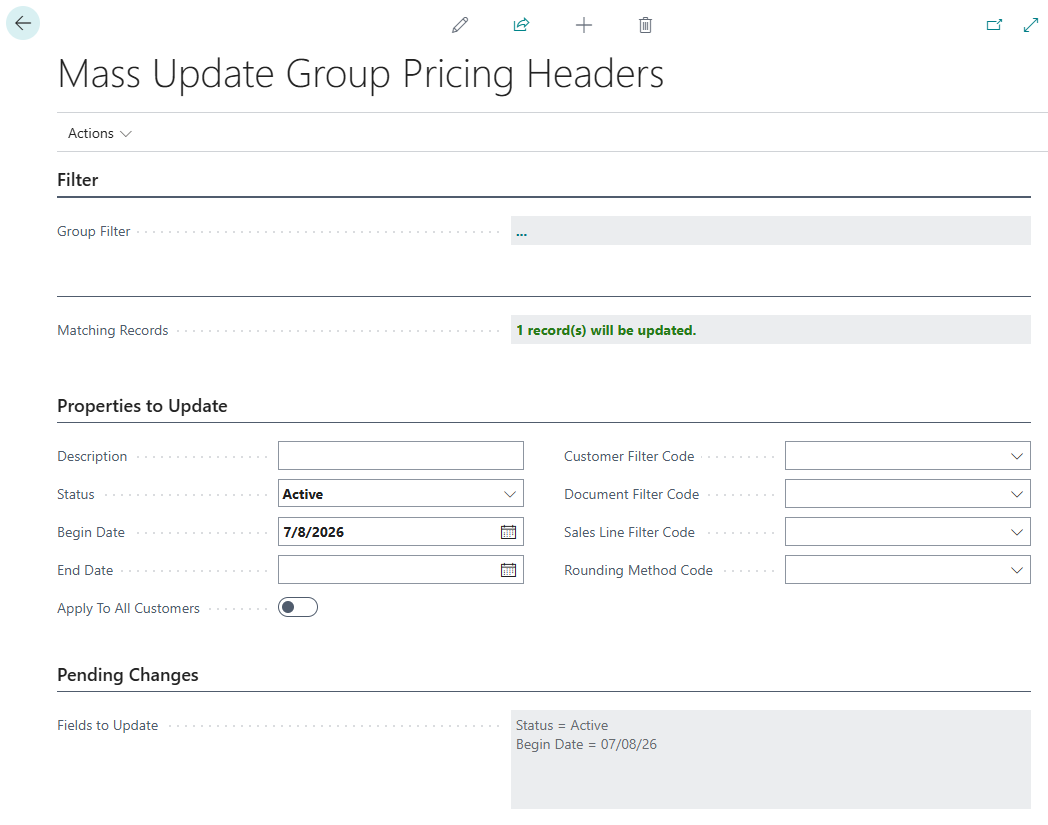1048x825 pixels.
Task: Collapse Pending Changes section heading
Action: coord(128,675)
